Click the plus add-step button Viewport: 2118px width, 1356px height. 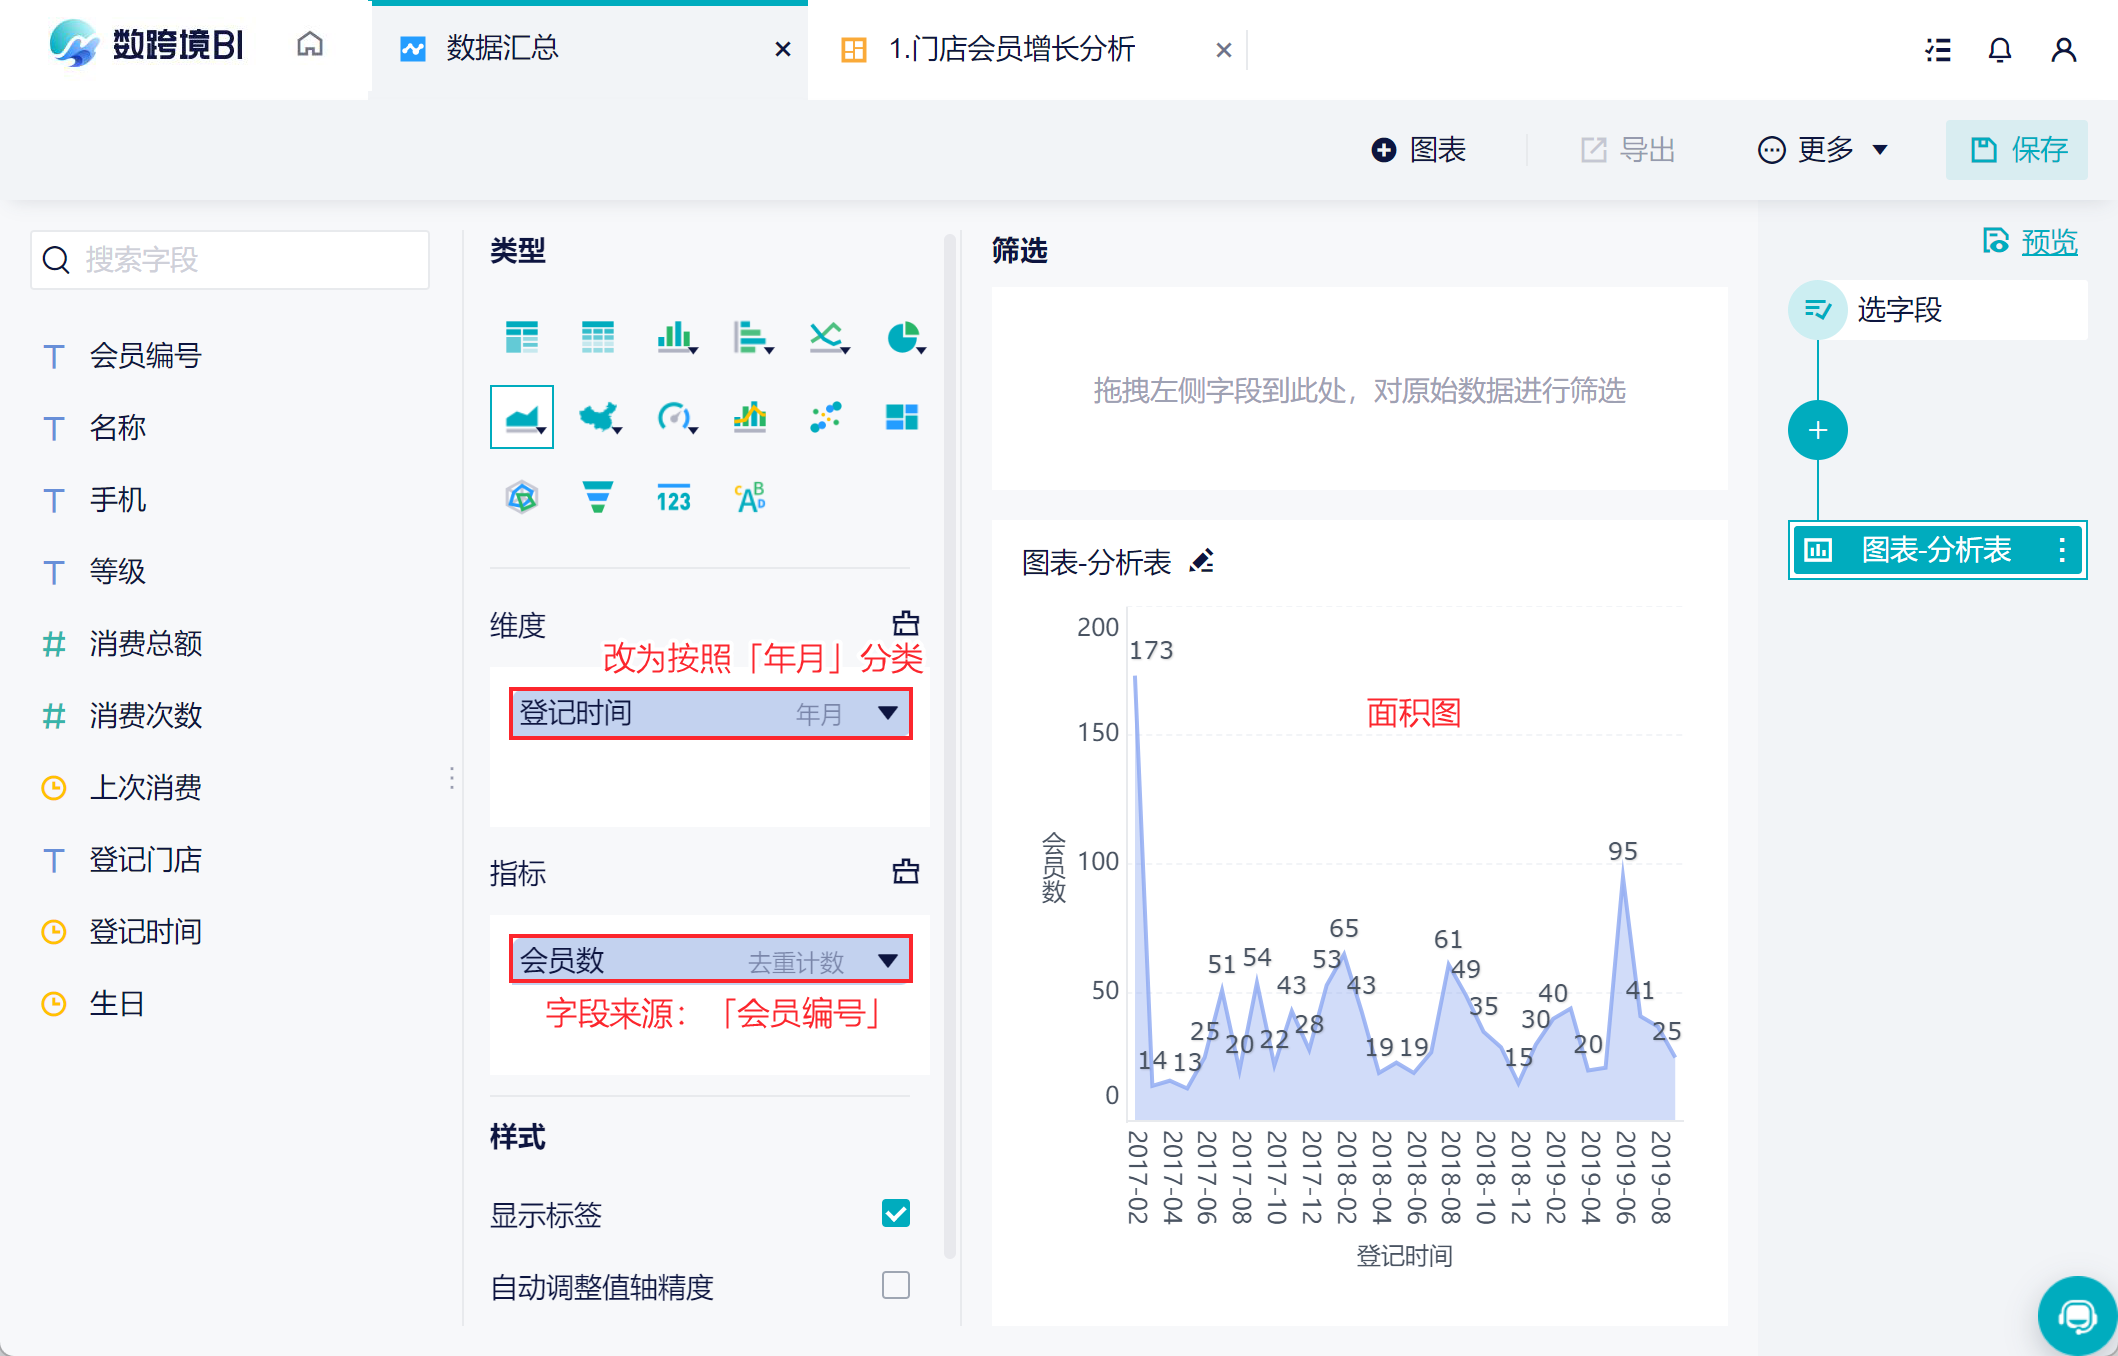[1817, 430]
